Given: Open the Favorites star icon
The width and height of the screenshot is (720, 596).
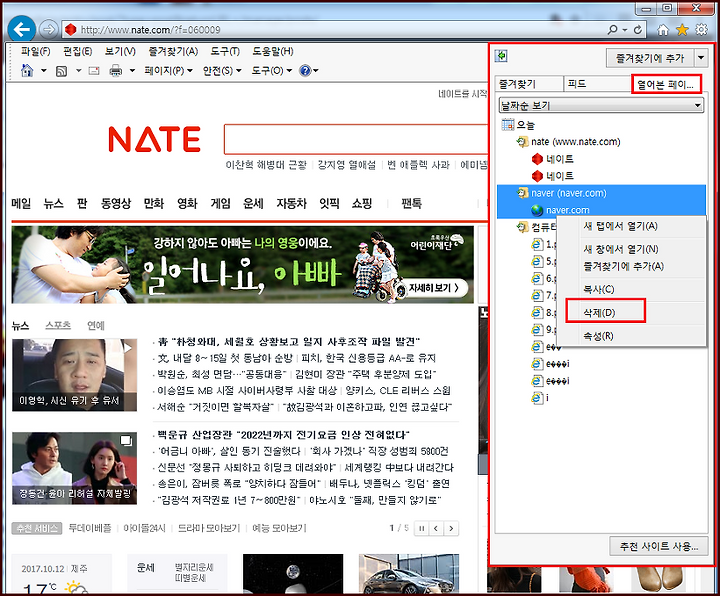Looking at the screenshot, I should (682, 30).
